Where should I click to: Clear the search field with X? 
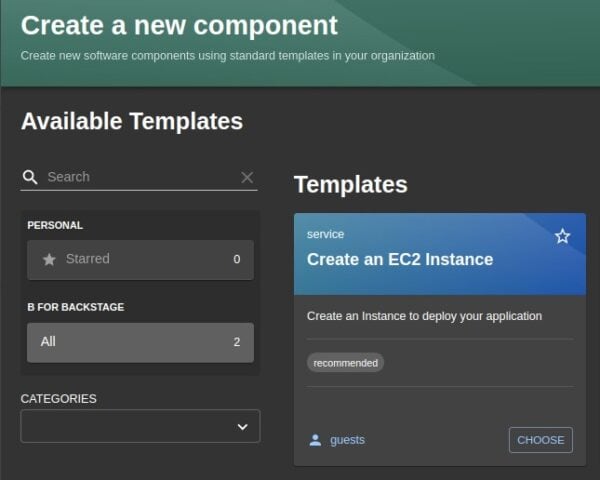247,177
